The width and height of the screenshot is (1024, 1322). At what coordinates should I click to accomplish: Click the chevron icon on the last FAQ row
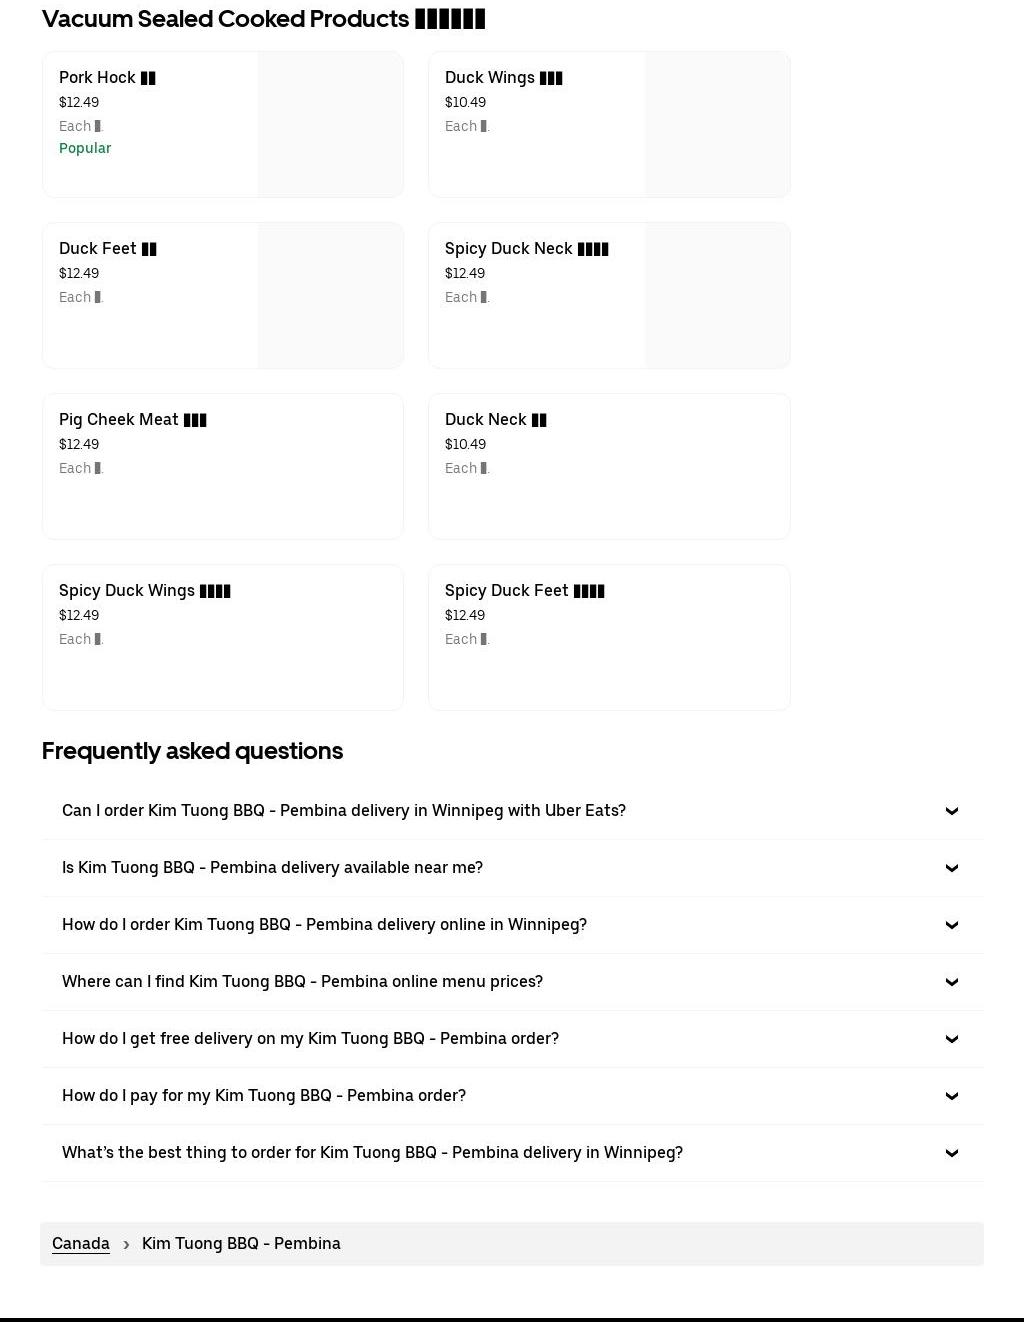click(x=951, y=1153)
